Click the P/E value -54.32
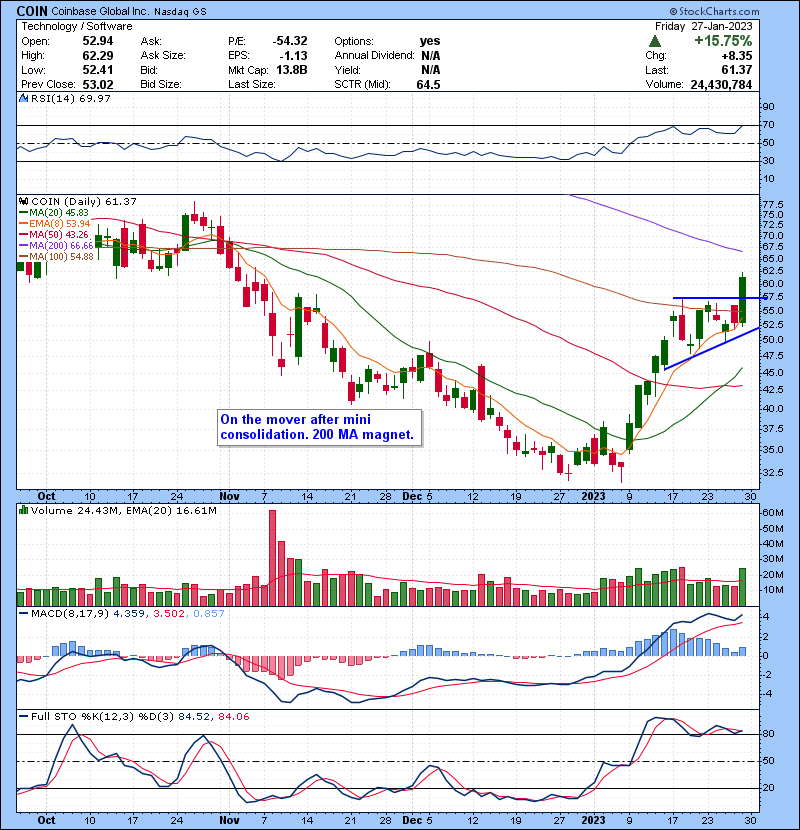Viewport: 800px width, 830px height. click(290, 41)
